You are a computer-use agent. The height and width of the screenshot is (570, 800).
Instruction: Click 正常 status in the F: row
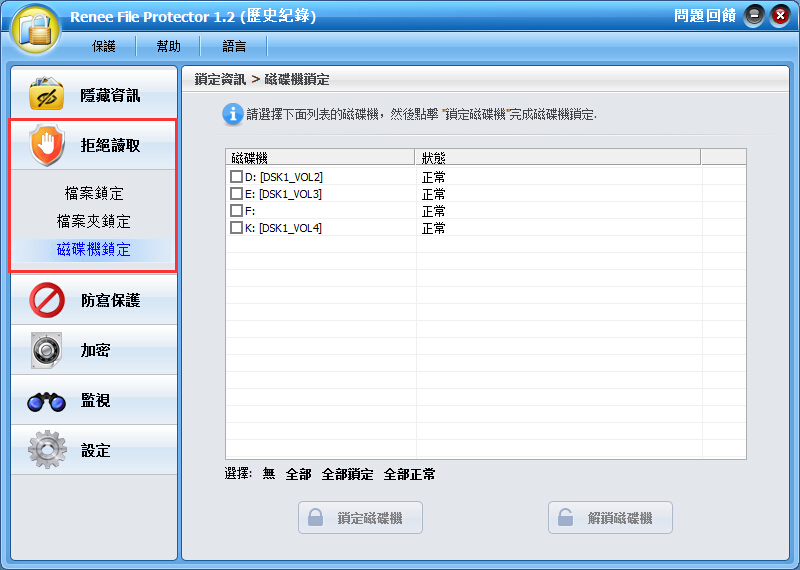434,211
